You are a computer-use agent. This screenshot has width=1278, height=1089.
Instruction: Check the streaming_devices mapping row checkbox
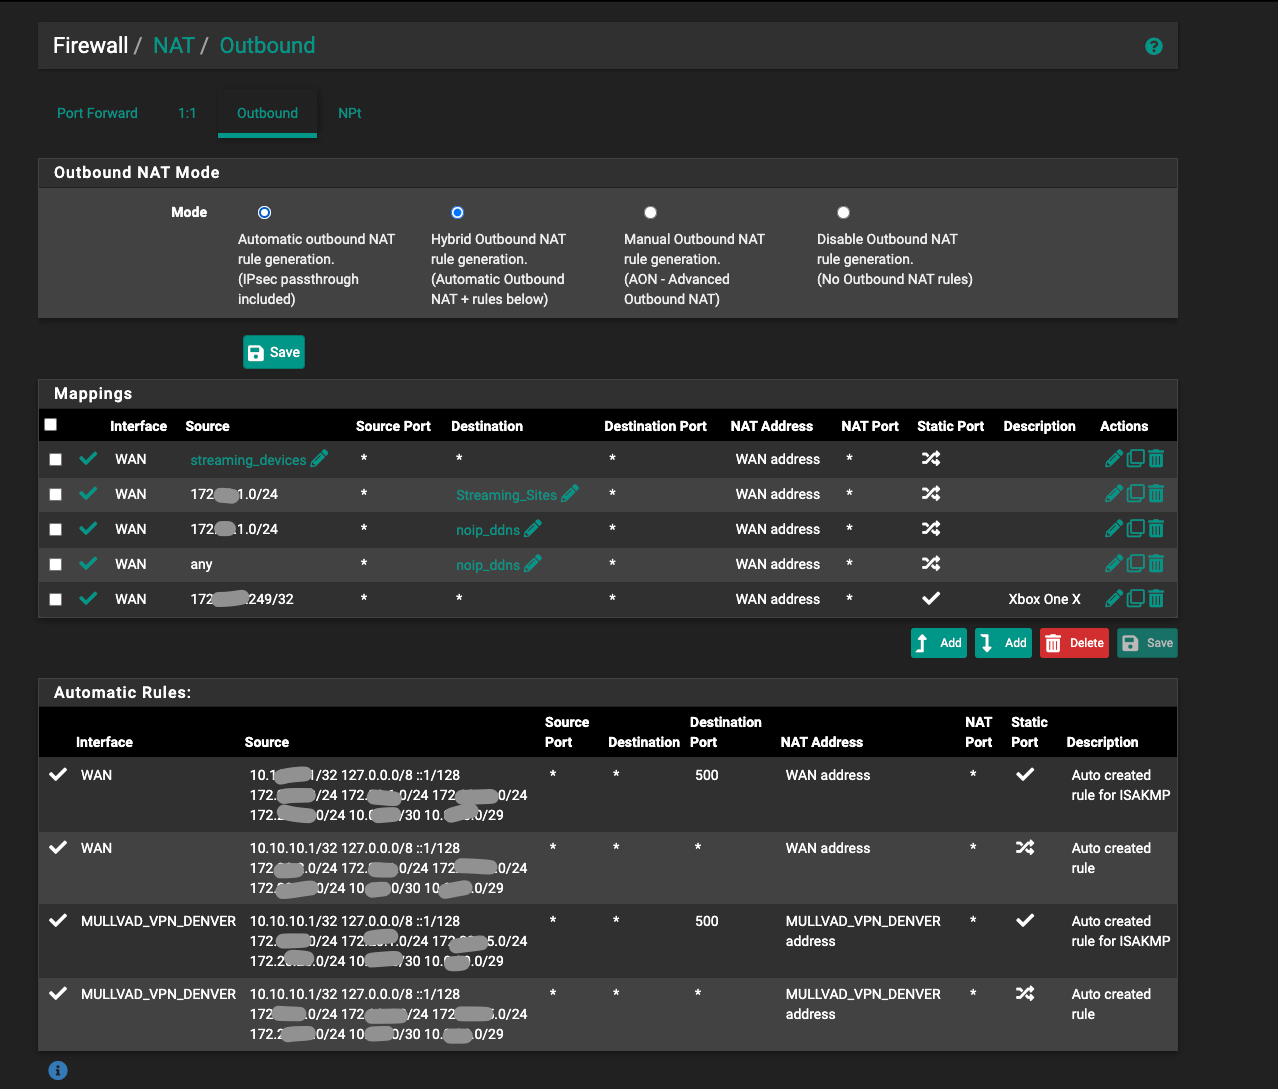click(x=56, y=460)
